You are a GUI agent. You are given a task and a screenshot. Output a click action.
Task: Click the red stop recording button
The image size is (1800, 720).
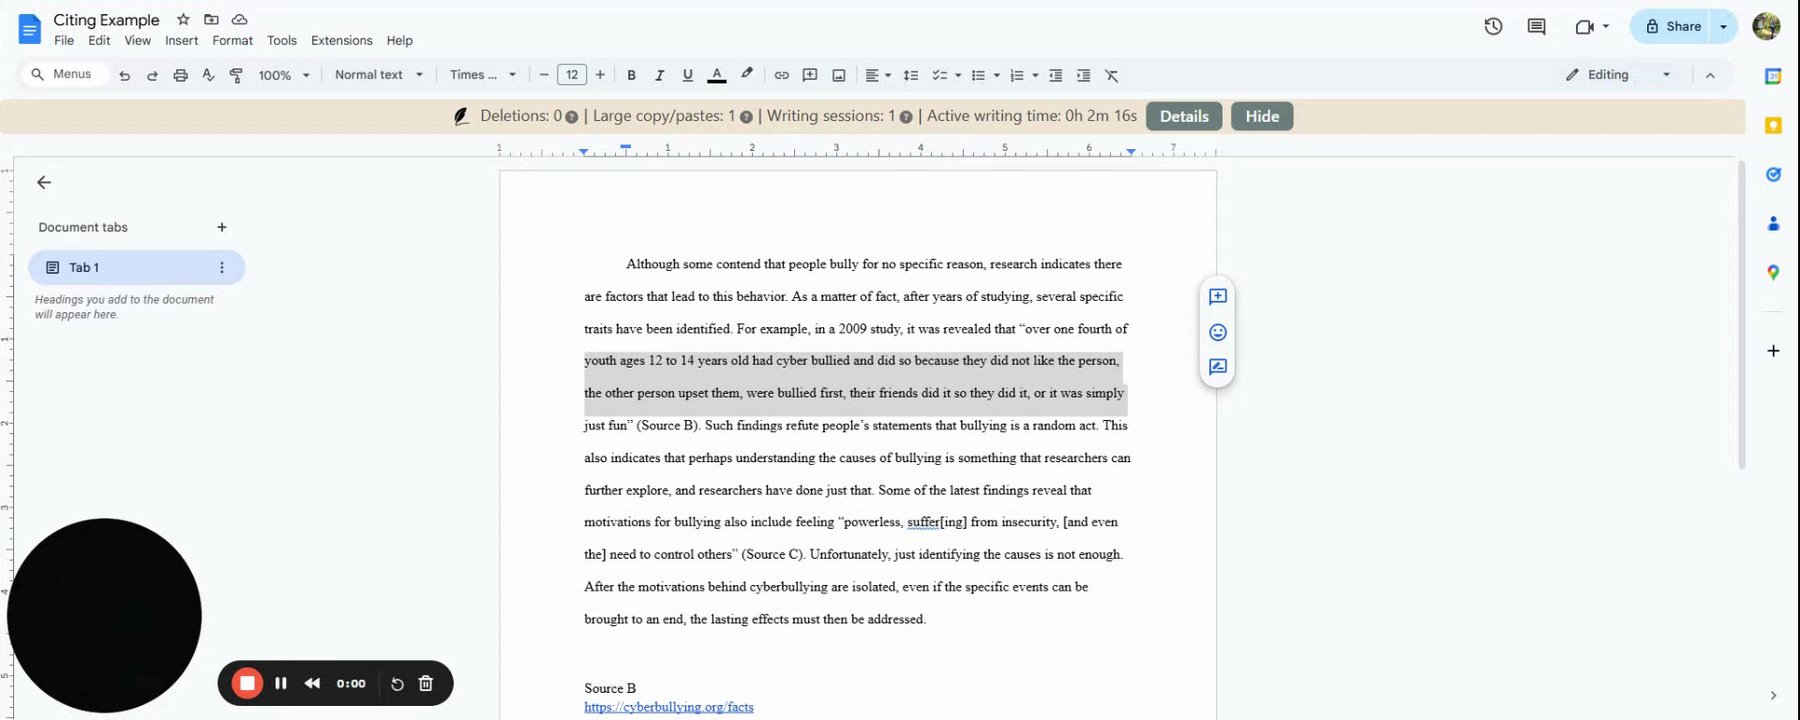(x=246, y=683)
